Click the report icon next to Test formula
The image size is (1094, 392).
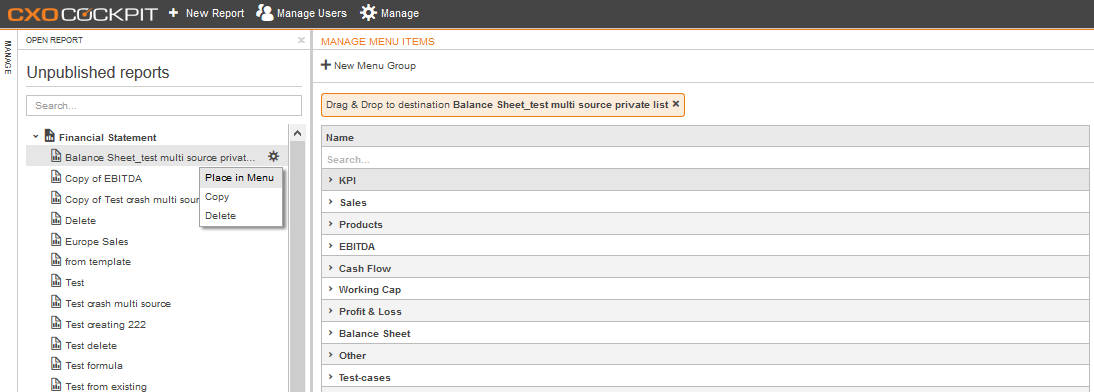(x=57, y=364)
